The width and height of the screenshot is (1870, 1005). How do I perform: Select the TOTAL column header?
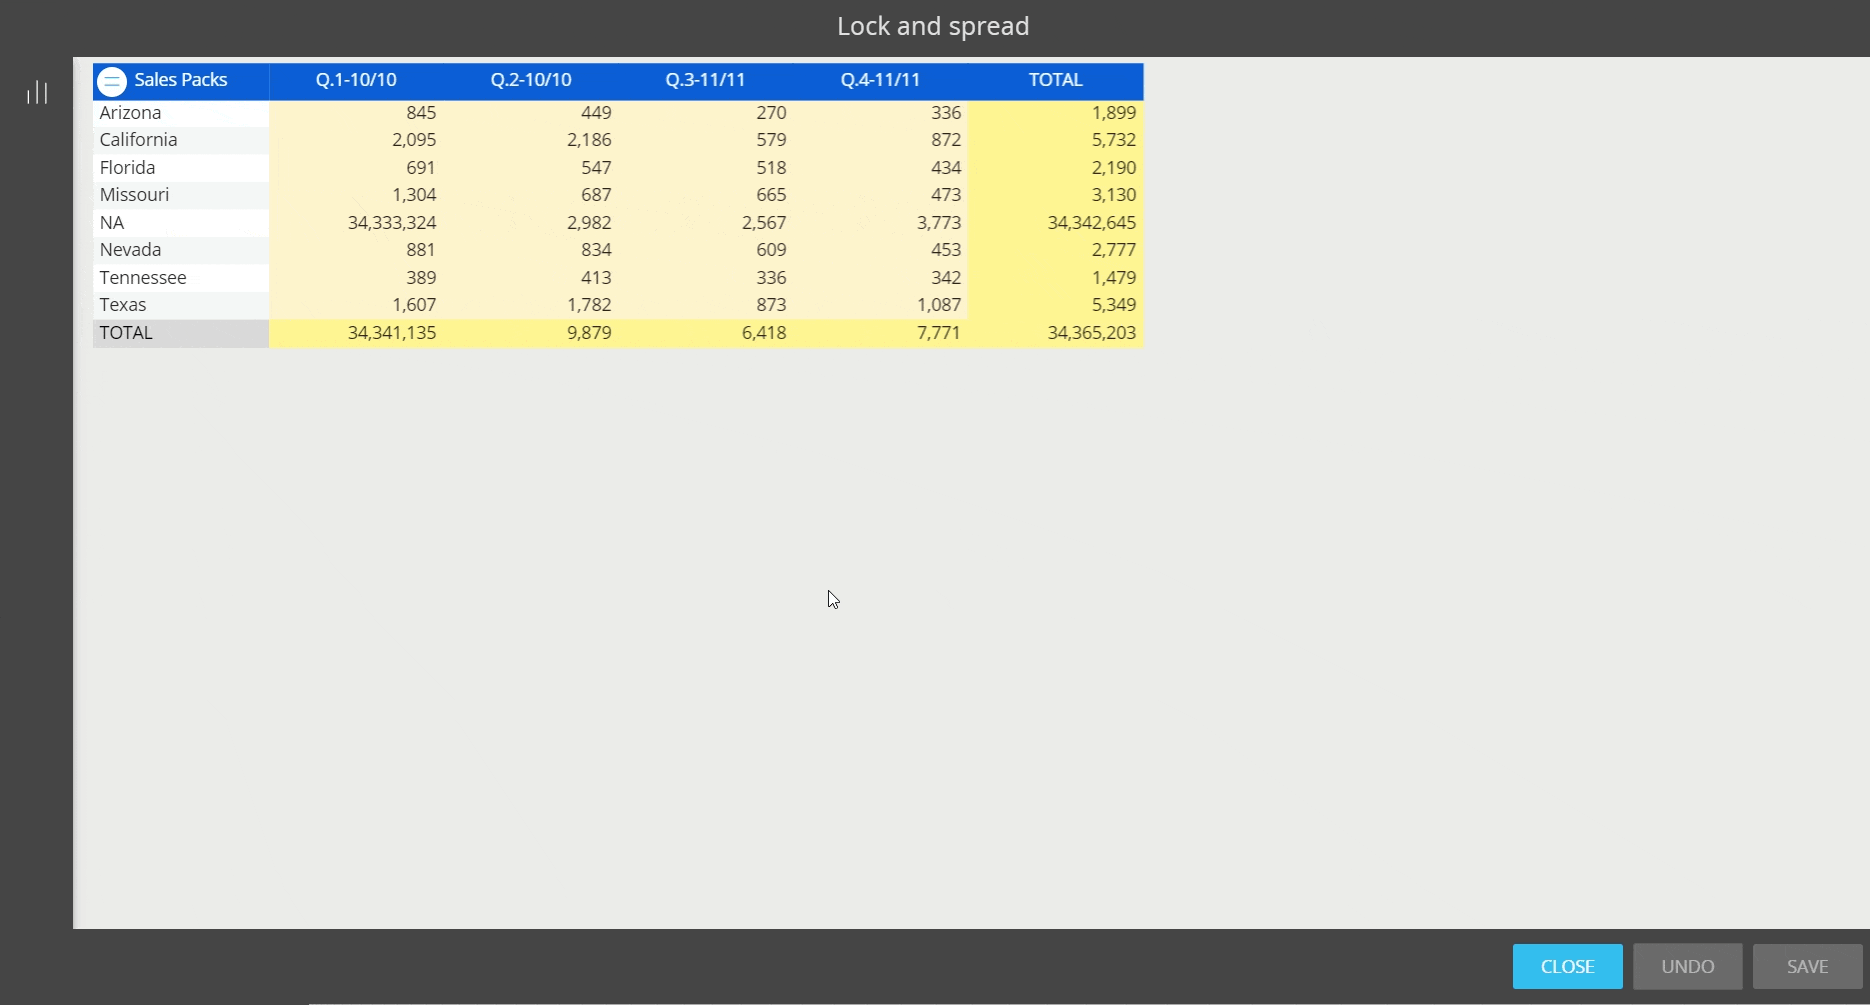[1055, 80]
